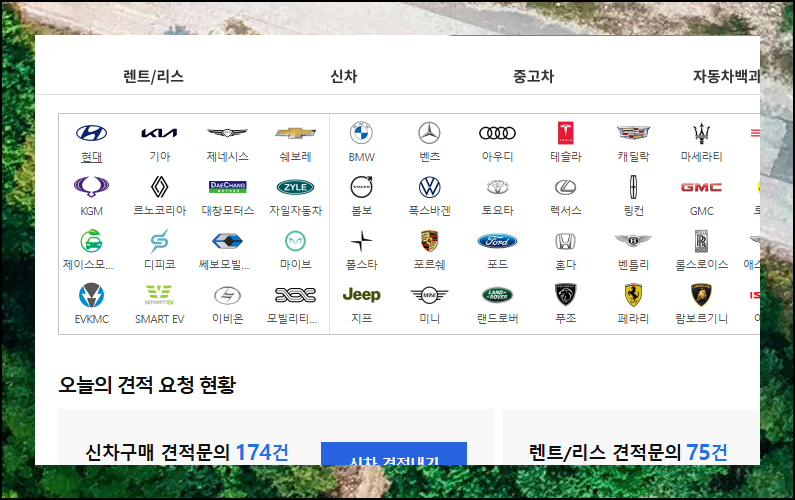795x500 pixels.
Task: Choose the MaiV (마이브) logo
Action: coord(296,241)
